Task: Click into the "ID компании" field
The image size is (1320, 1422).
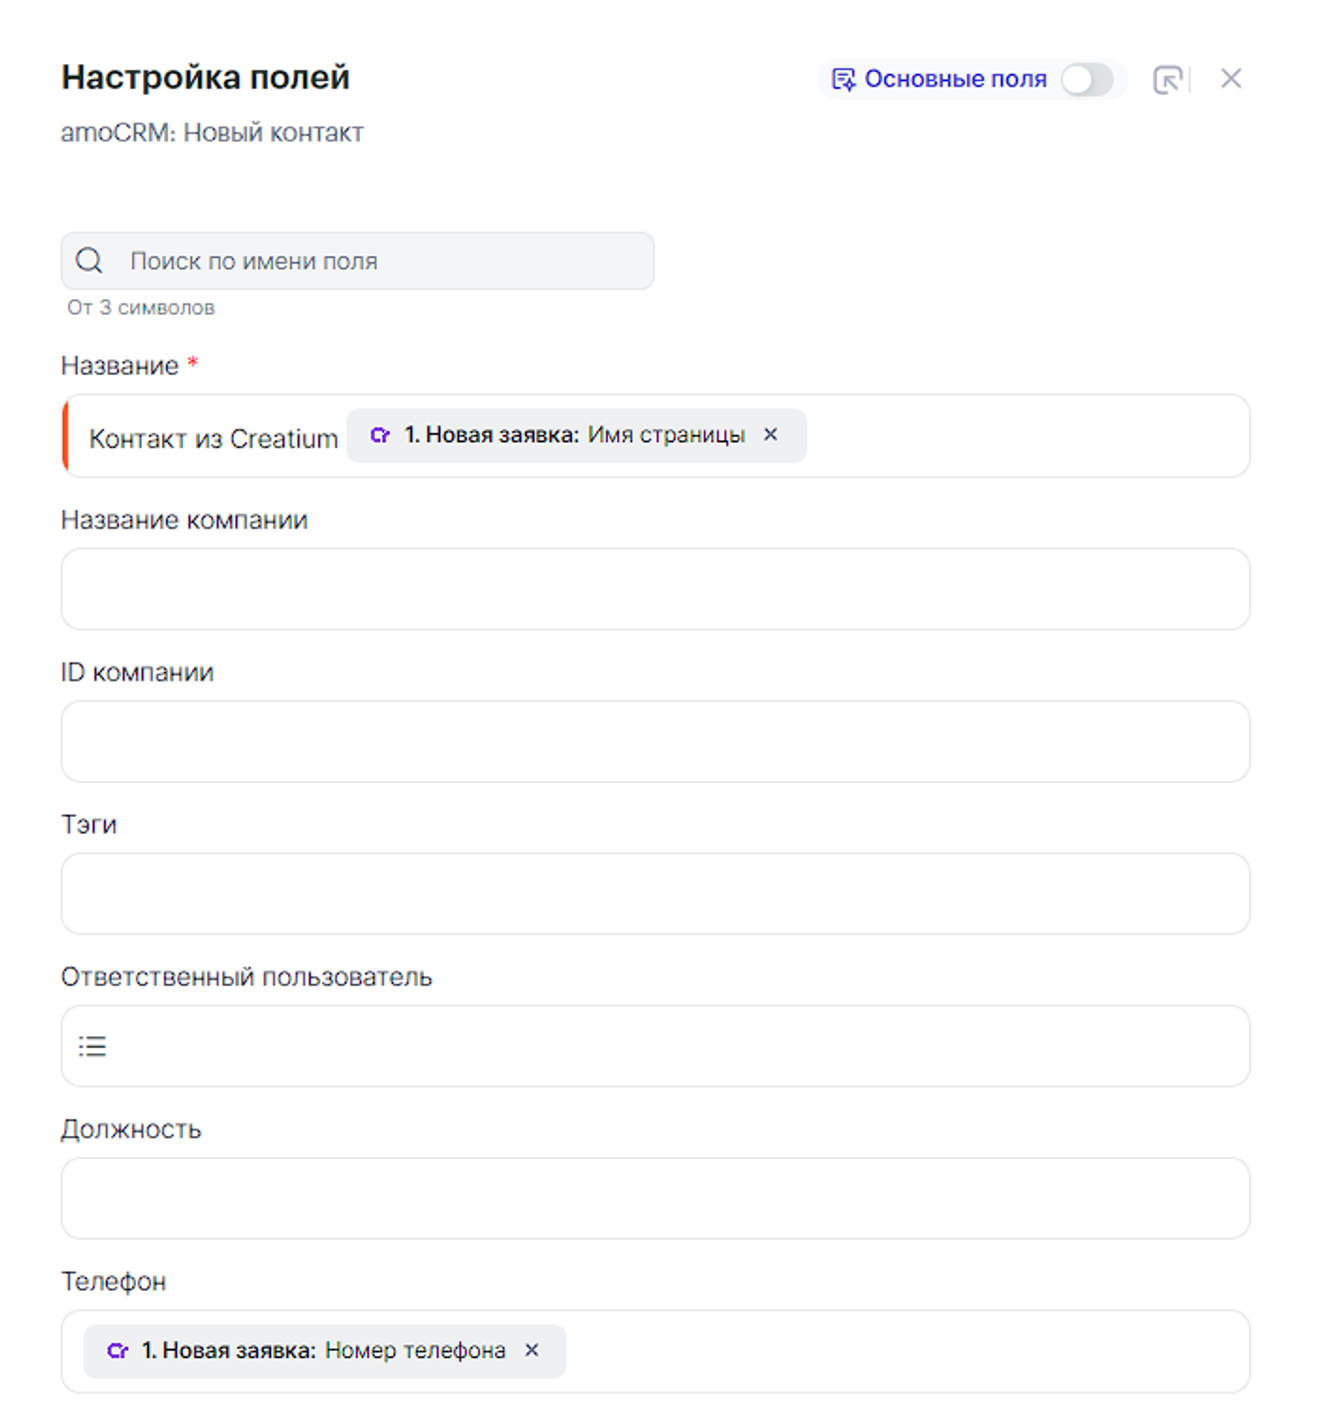Action: pos(655,741)
